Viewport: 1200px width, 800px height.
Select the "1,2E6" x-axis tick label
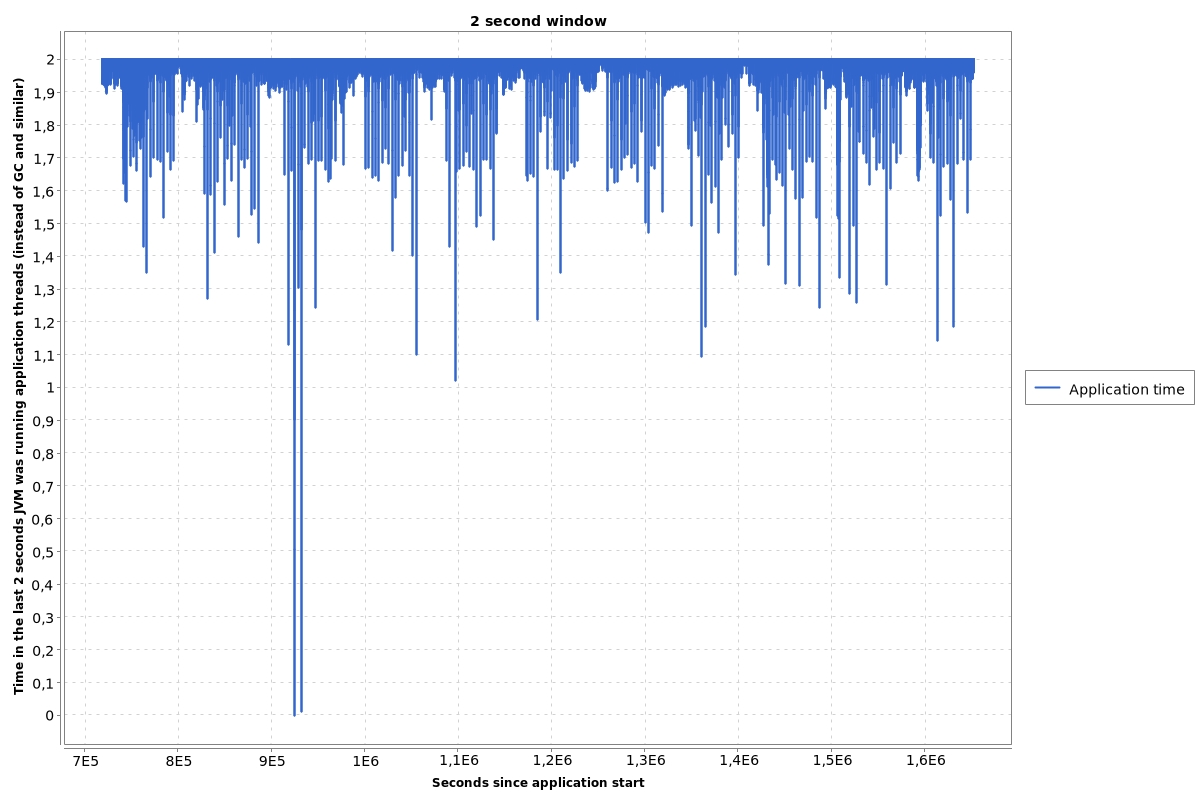click(552, 761)
